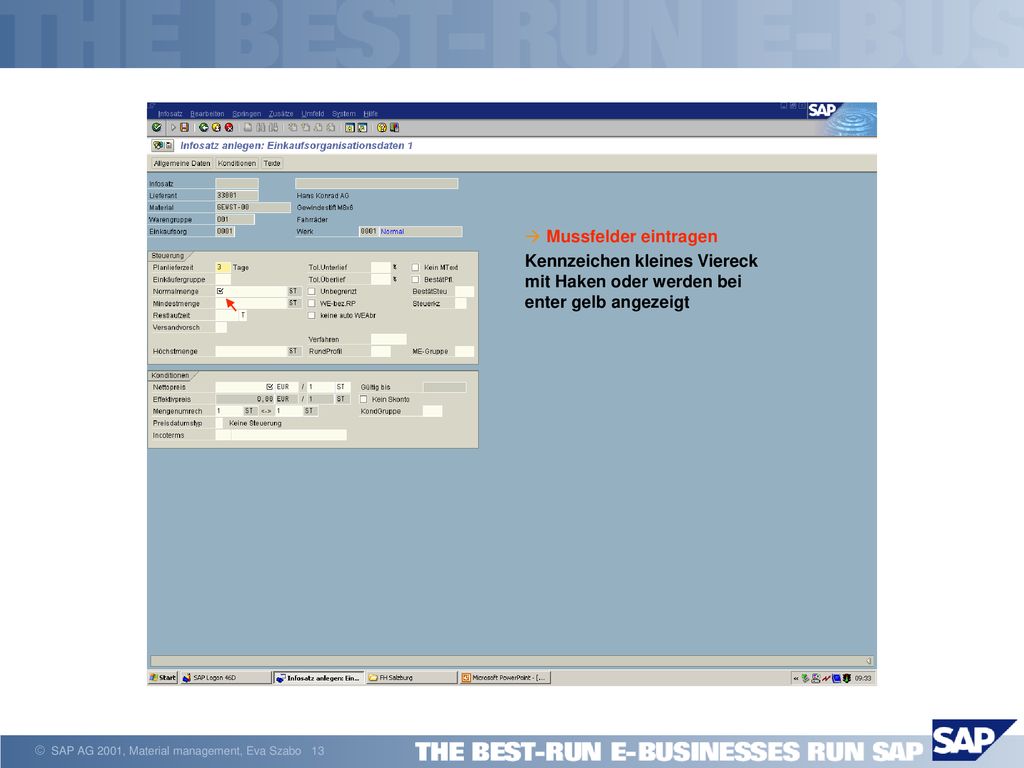The width and height of the screenshot is (1024, 768).
Task: Click the Konditionen button
Action: point(236,163)
